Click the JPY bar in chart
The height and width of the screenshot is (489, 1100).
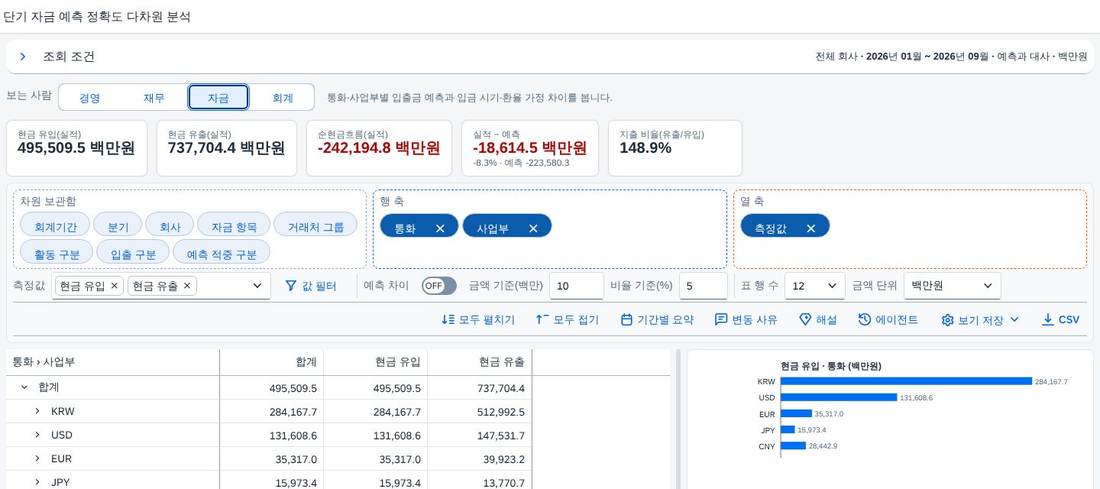pyautogui.click(x=788, y=429)
